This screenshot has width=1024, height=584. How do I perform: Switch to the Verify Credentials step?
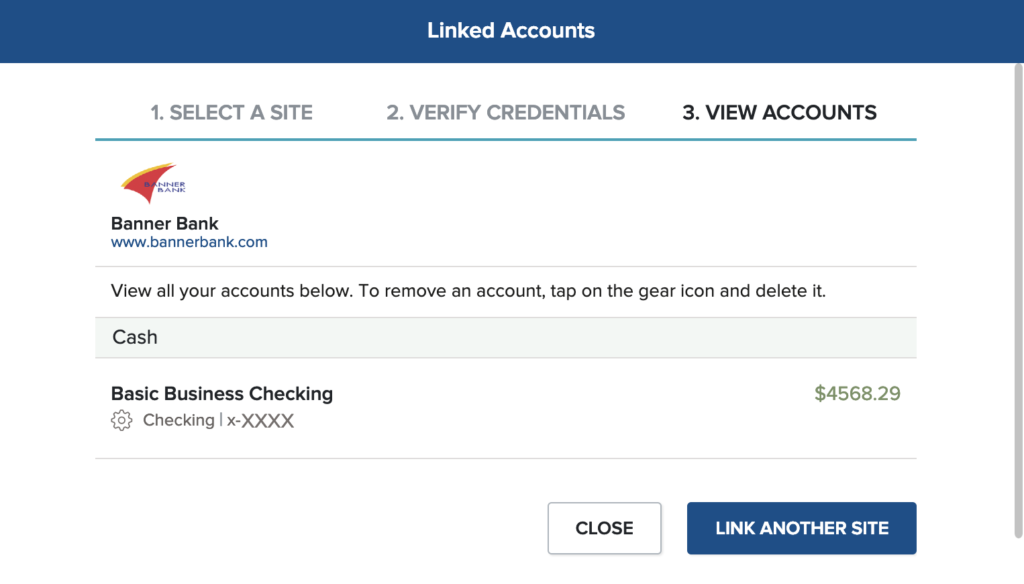[505, 112]
